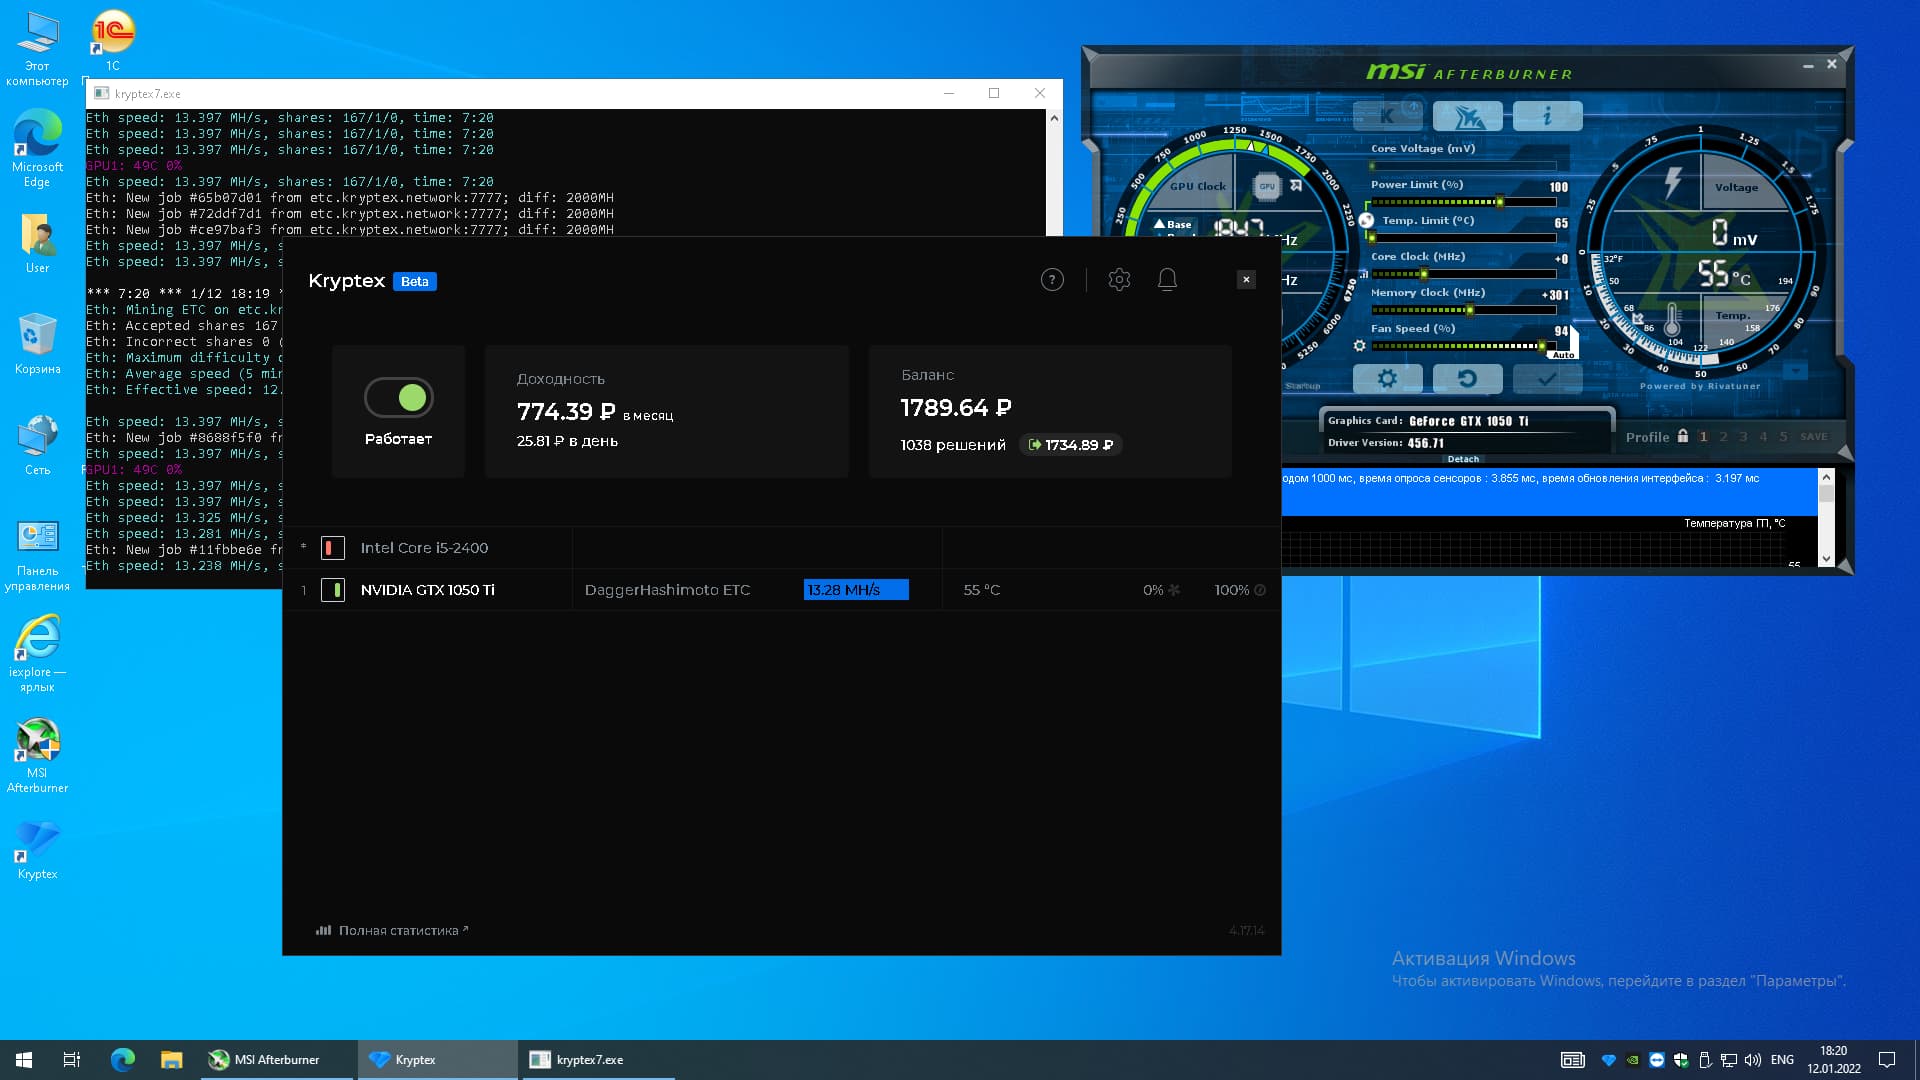Open Fan Speed user-defined settings gear
The height and width of the screenshot is (1080, 1920).
[x=1359, y=346]
